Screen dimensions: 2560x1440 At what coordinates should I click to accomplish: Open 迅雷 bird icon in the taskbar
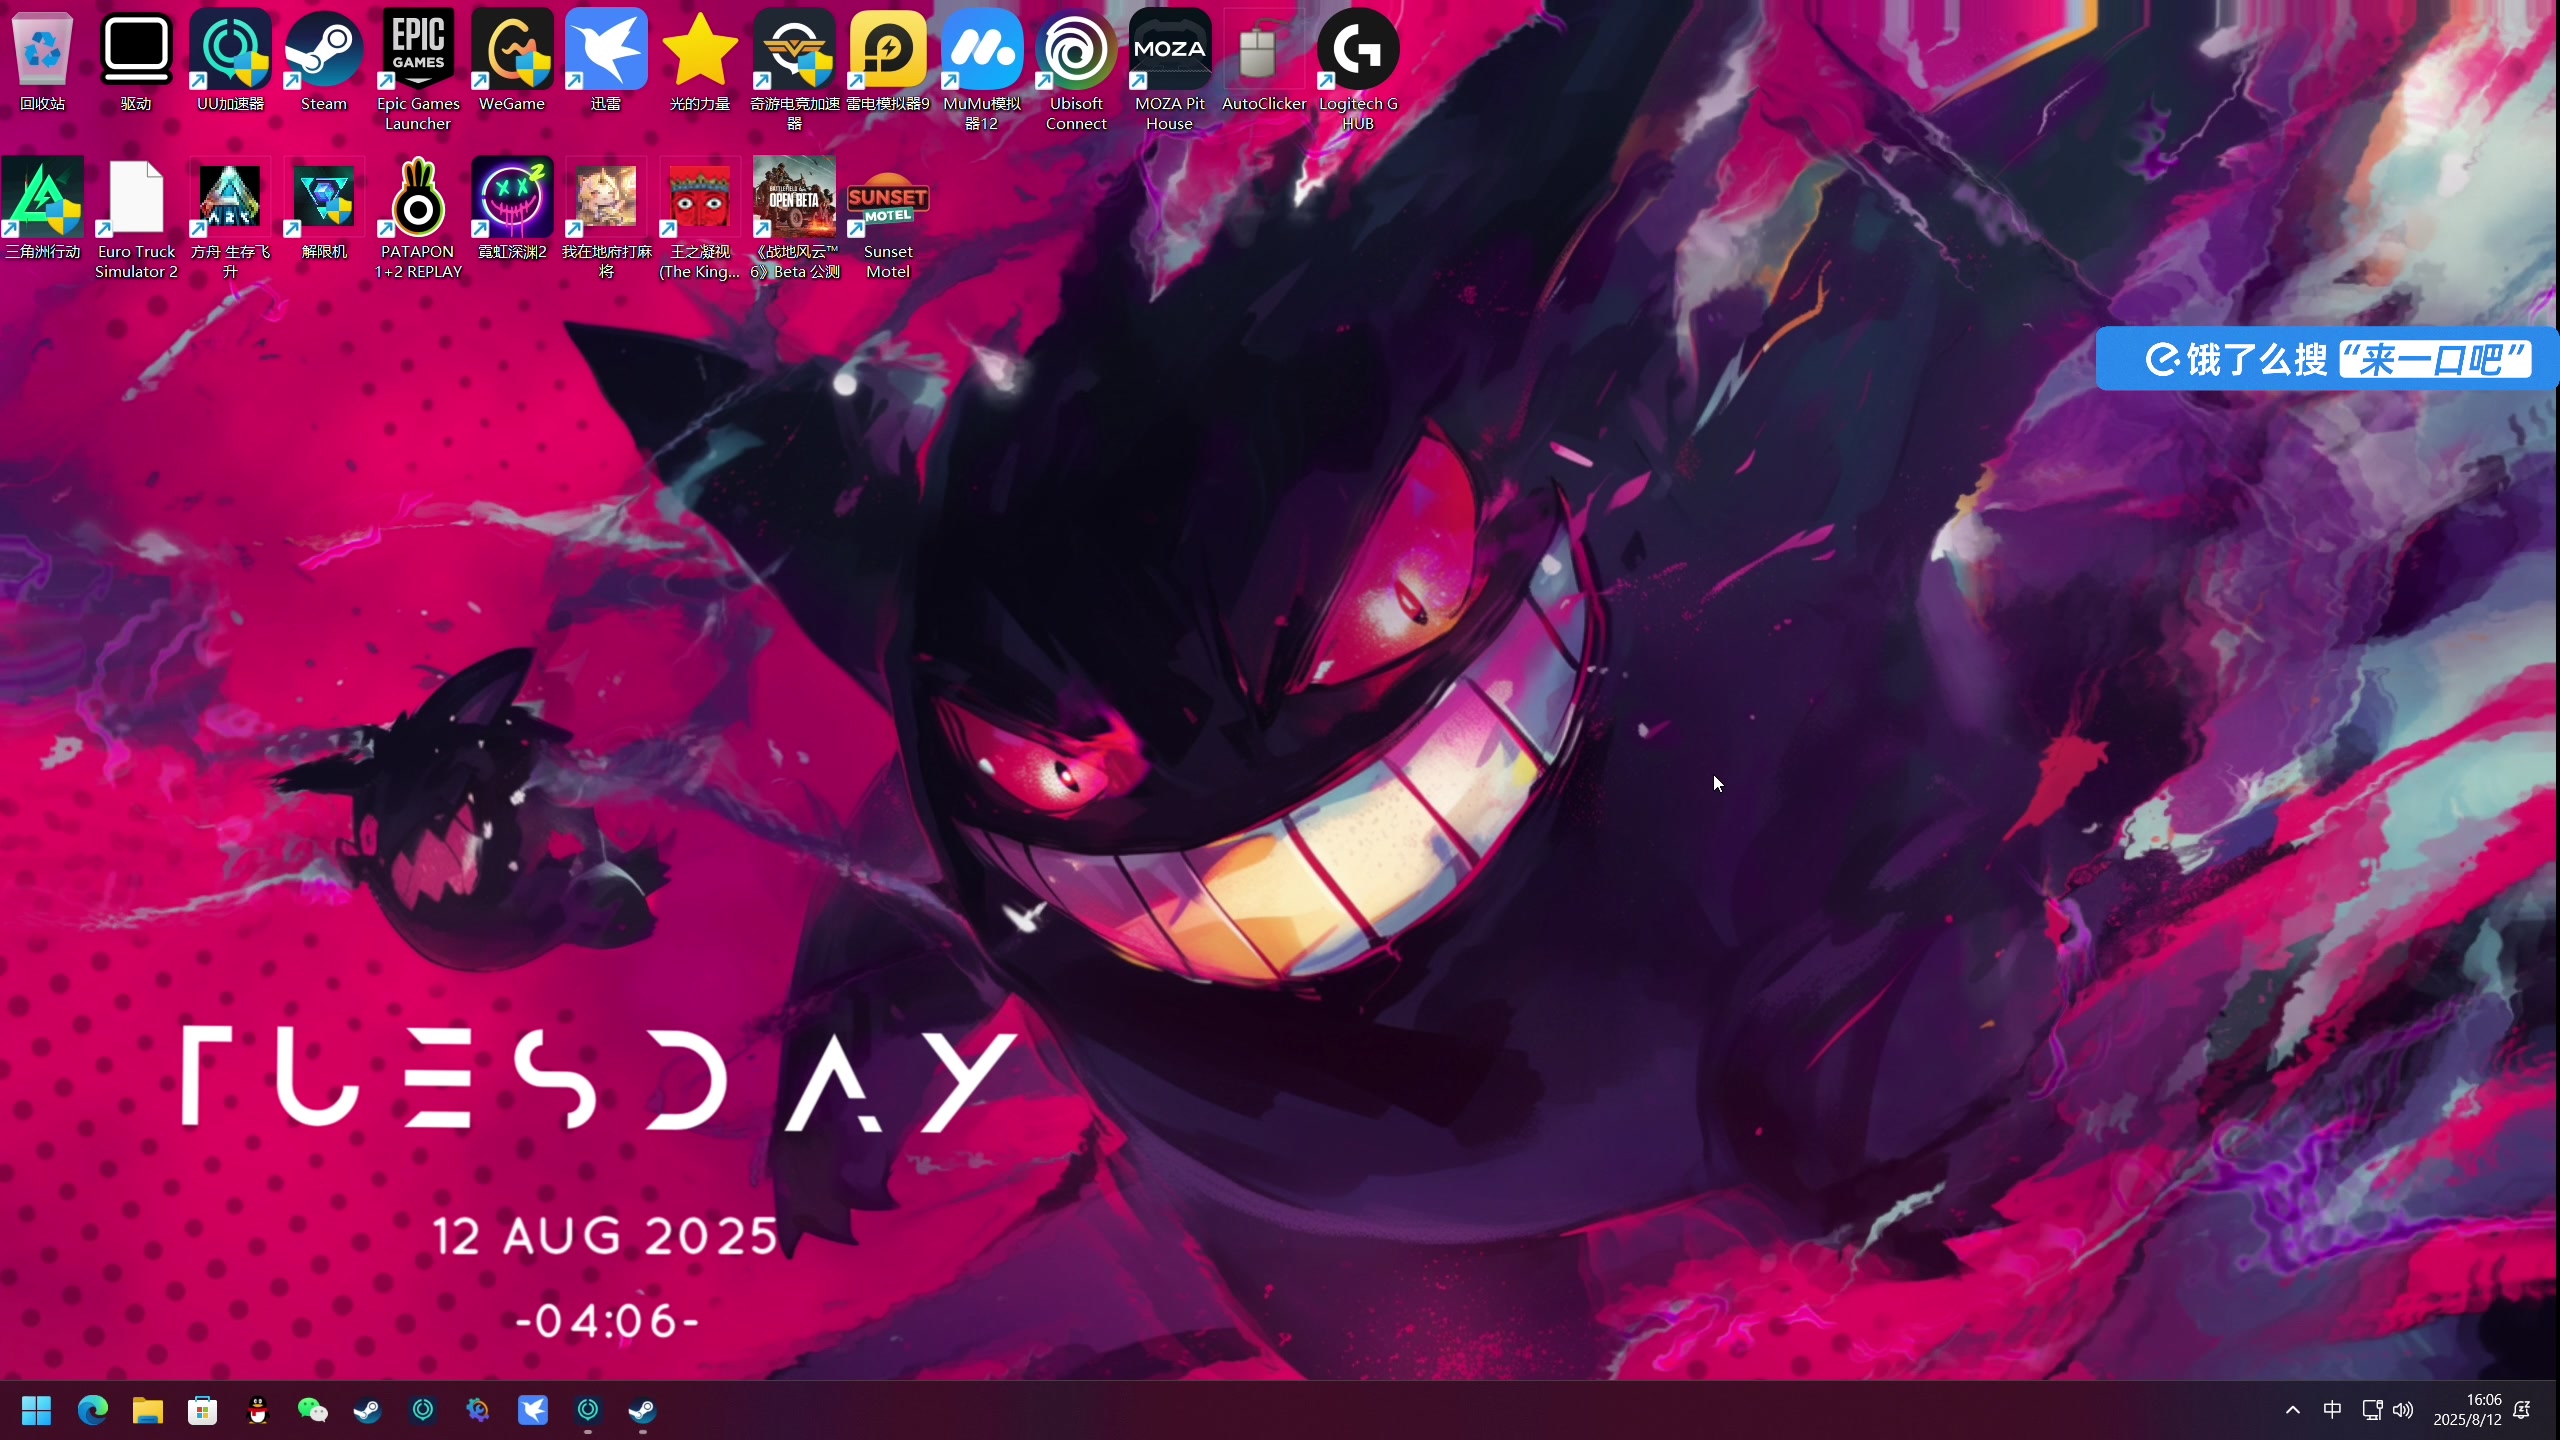533,1410
